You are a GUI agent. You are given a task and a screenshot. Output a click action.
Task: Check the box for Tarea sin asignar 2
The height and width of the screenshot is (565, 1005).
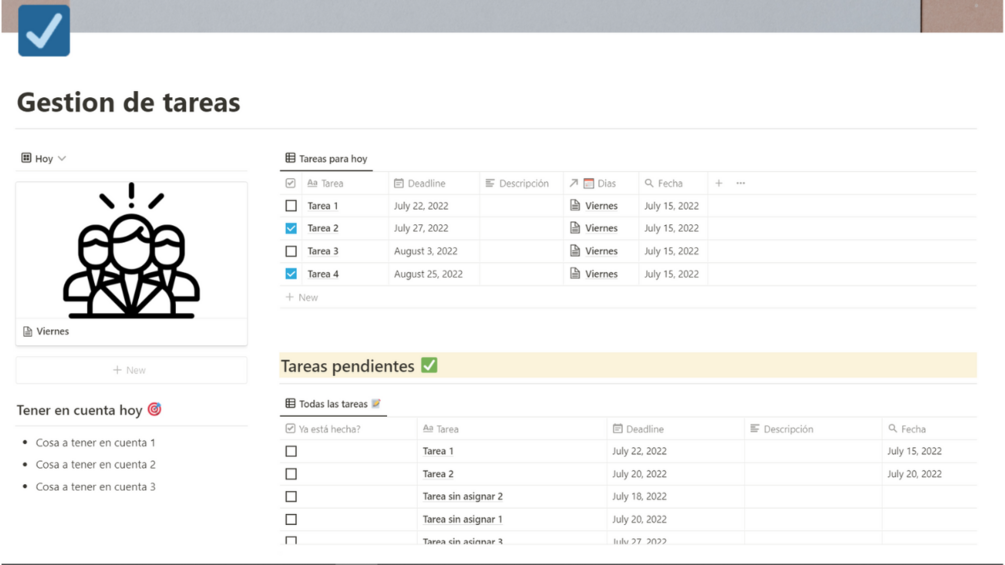(291, 496)
